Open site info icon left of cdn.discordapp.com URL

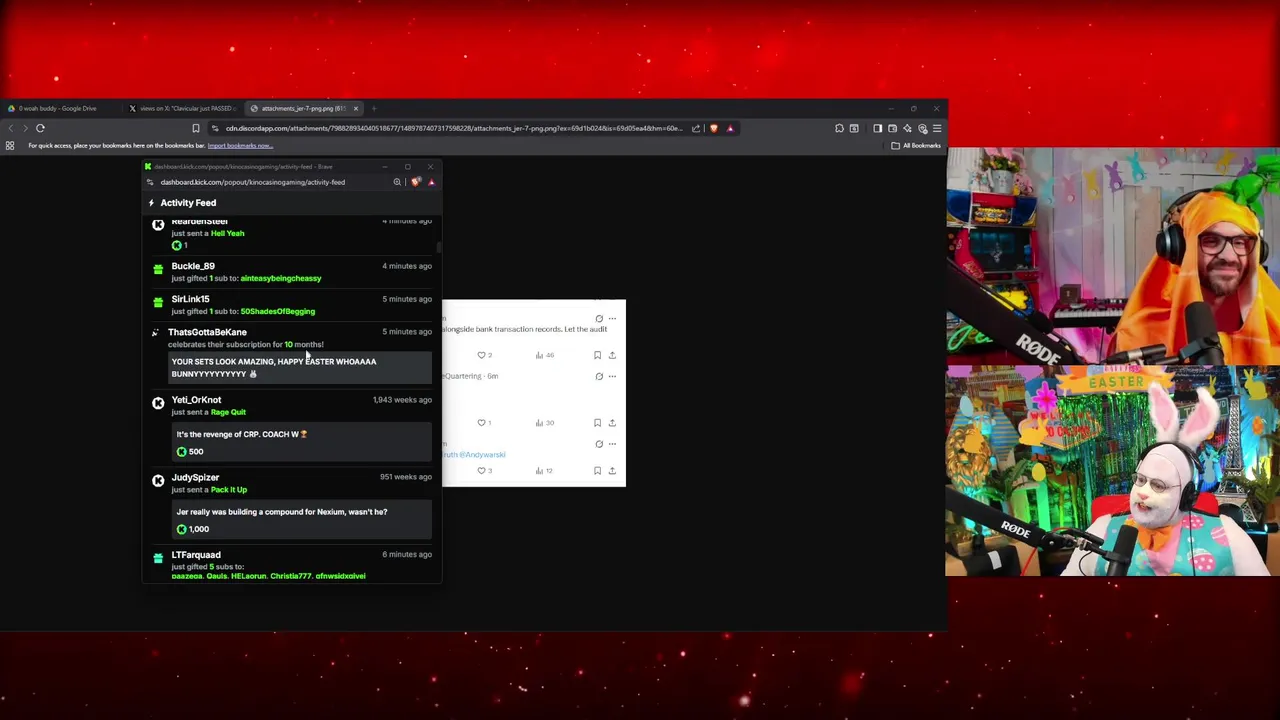[215, 128]
